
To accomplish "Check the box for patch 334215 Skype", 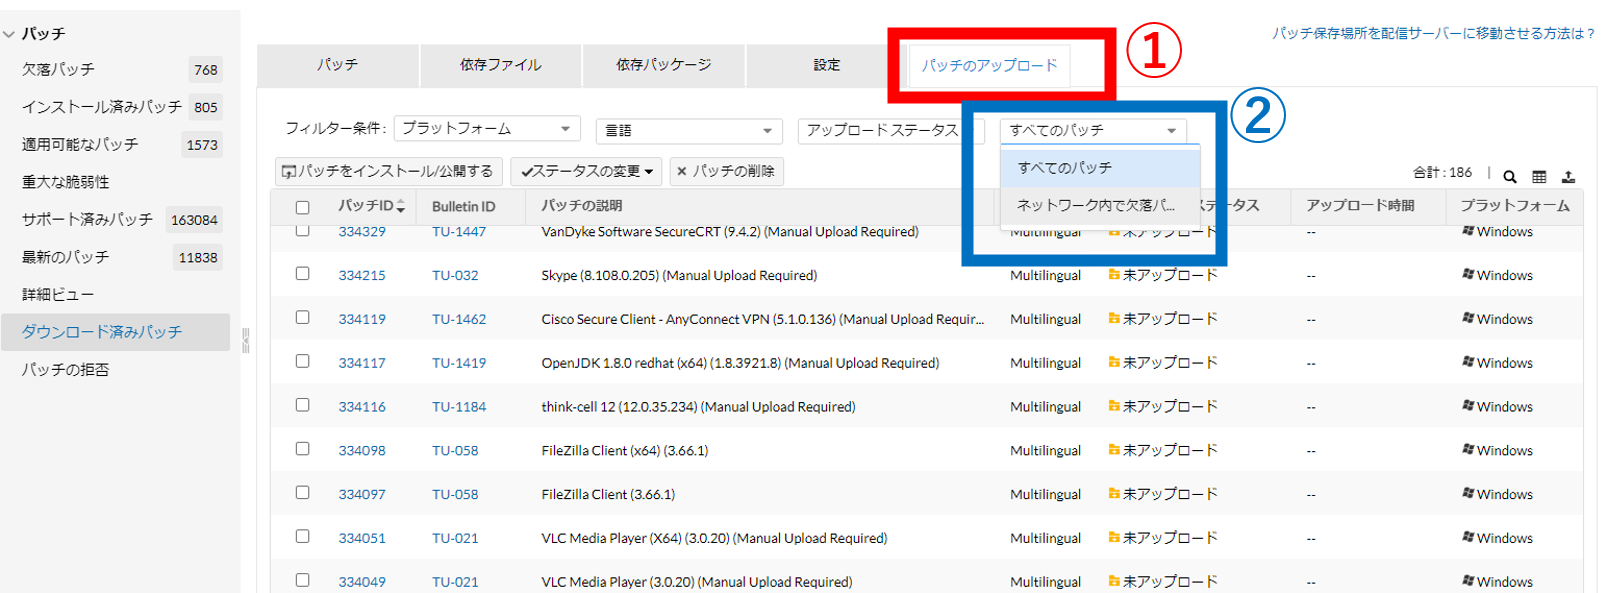I will [x=303, y=274].
